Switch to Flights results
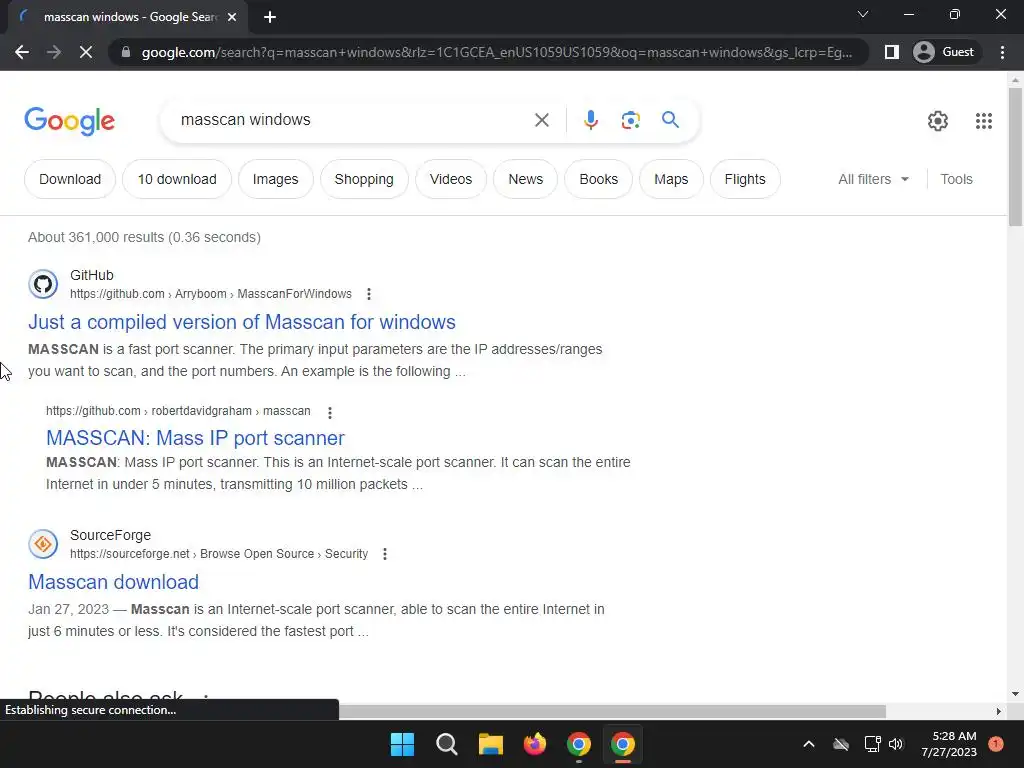The width and height of the screenshot is (1024, 768). tap(744, 179)
